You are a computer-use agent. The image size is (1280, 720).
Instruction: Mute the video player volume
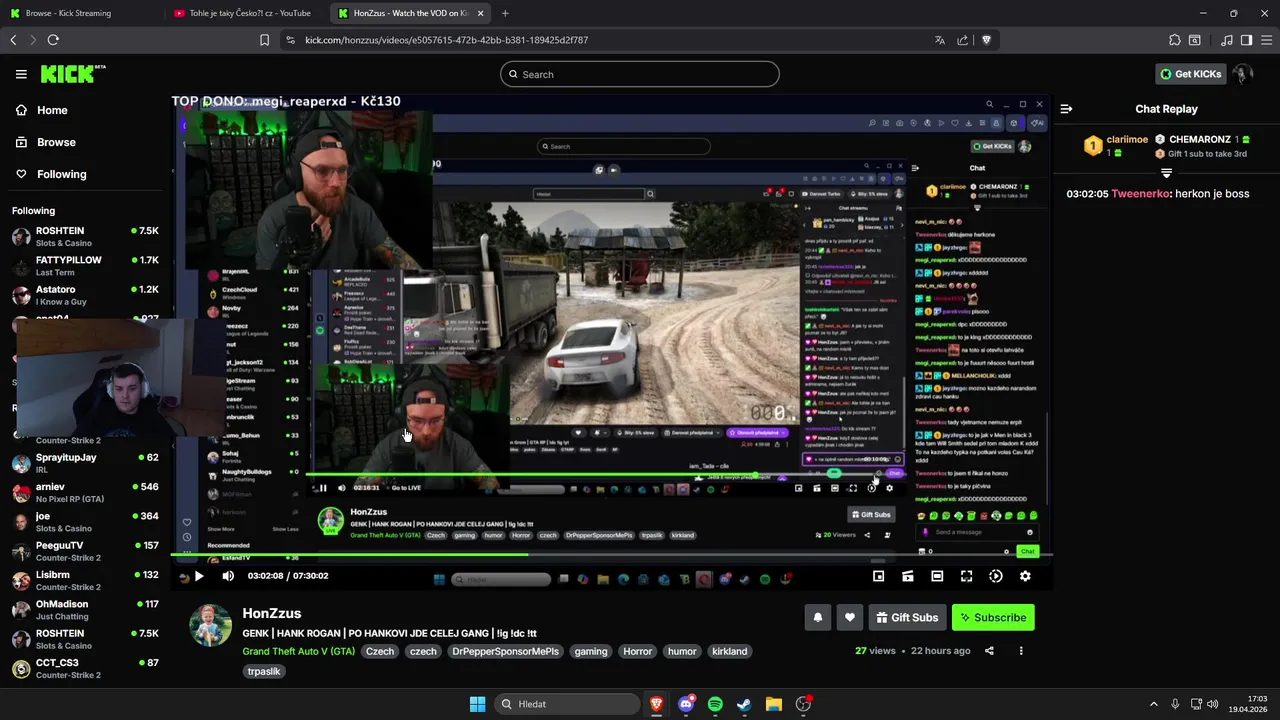228,576
